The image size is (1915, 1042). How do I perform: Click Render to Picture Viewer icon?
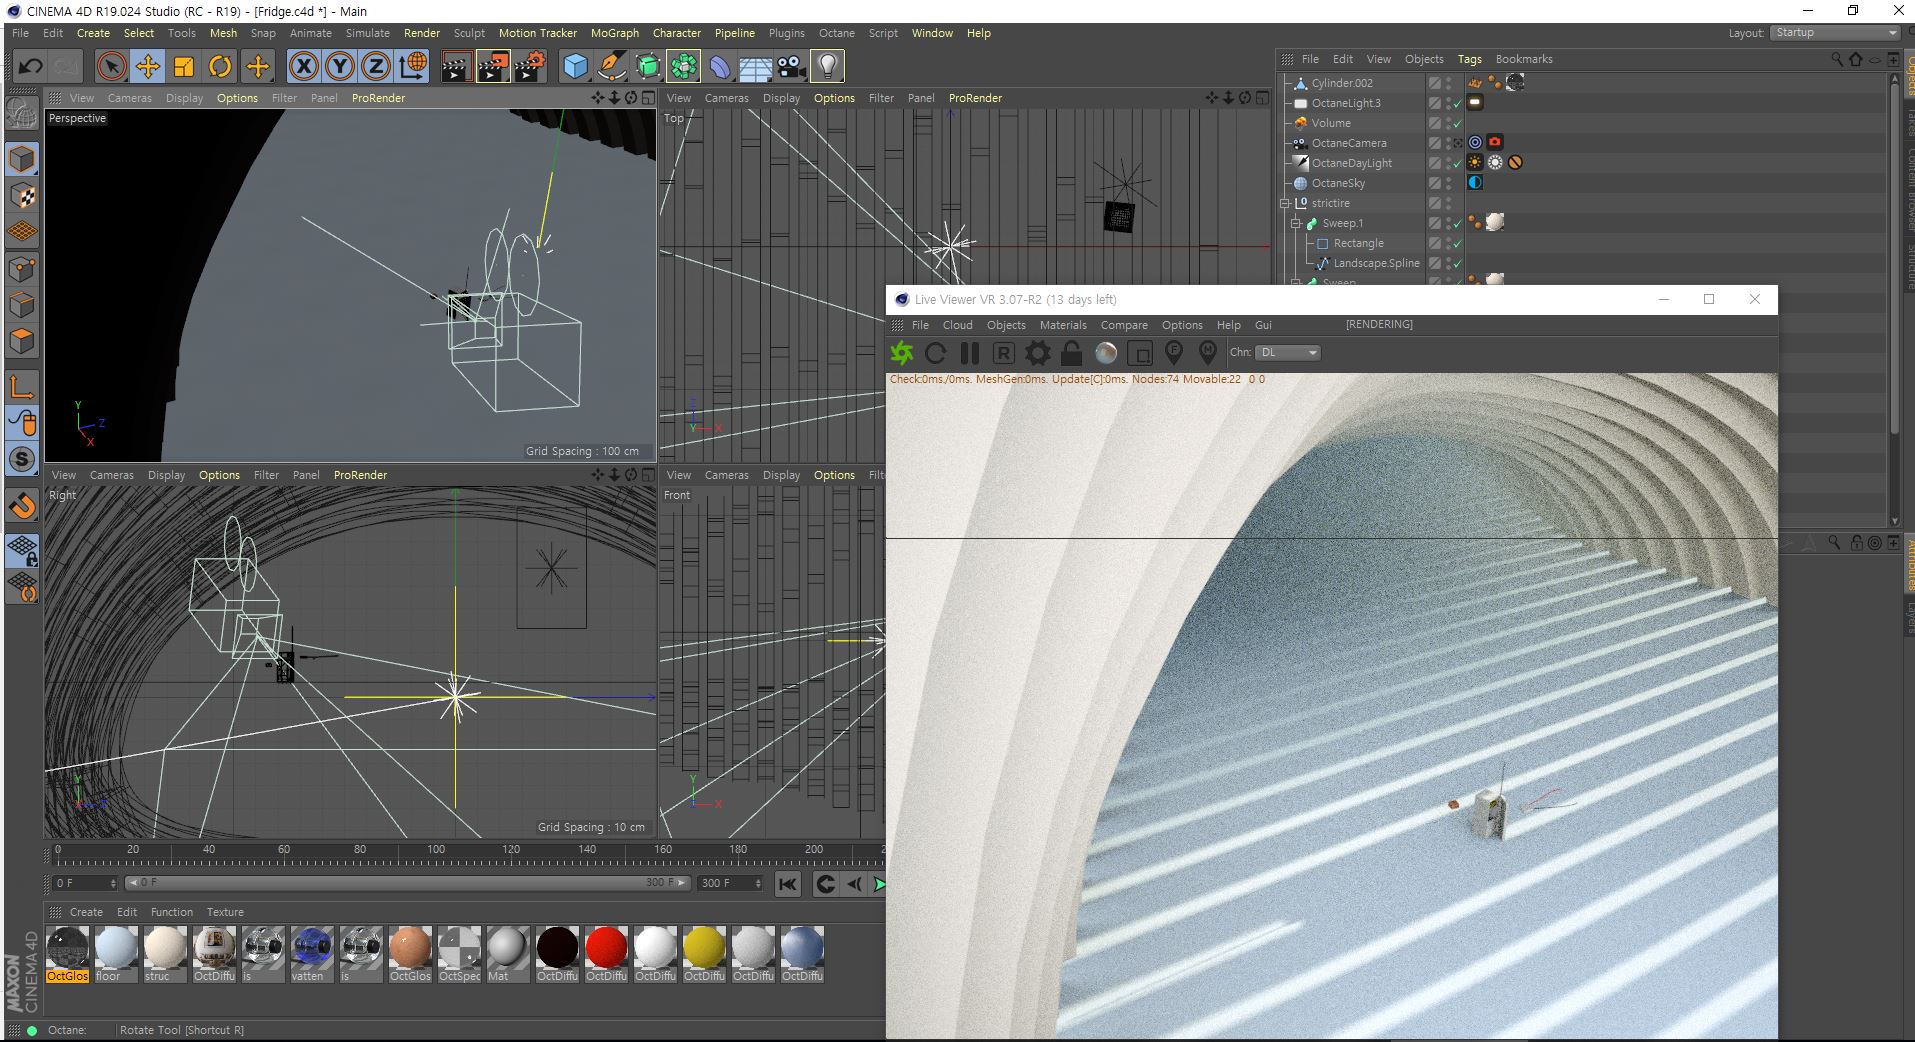[493, 67]
